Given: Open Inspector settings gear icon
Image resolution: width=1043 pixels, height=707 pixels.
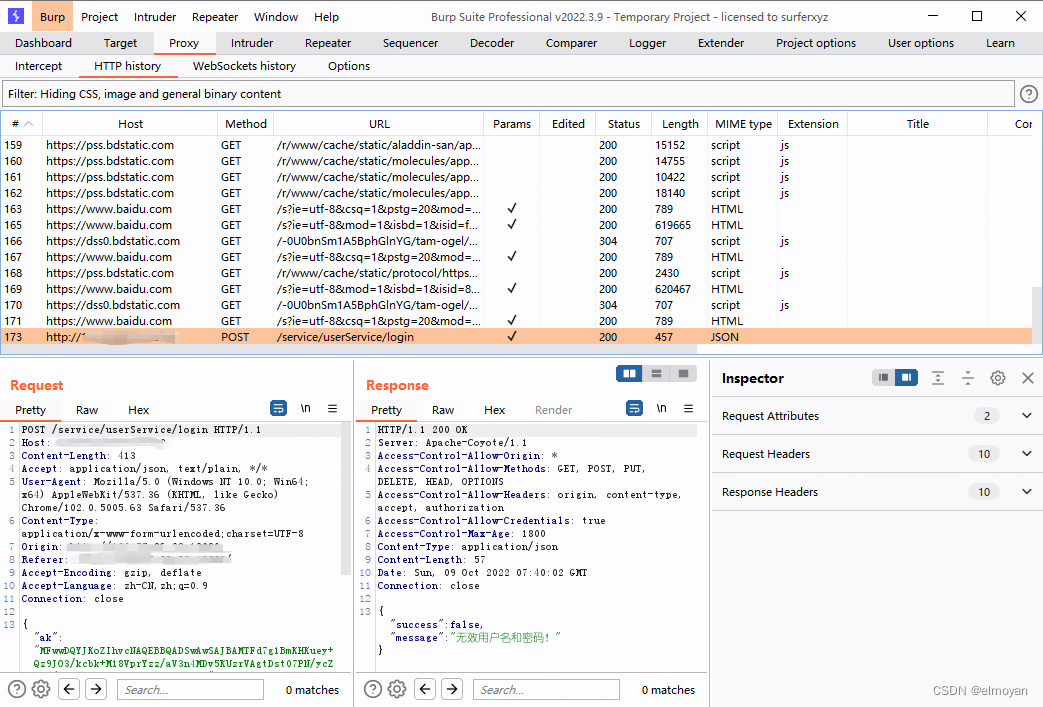Looking at the screenshot, I should 998,378.
